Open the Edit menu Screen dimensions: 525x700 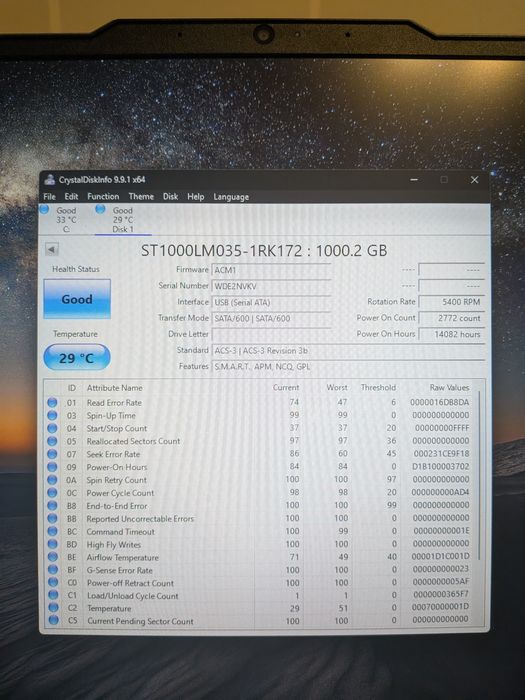coord(71,196)
